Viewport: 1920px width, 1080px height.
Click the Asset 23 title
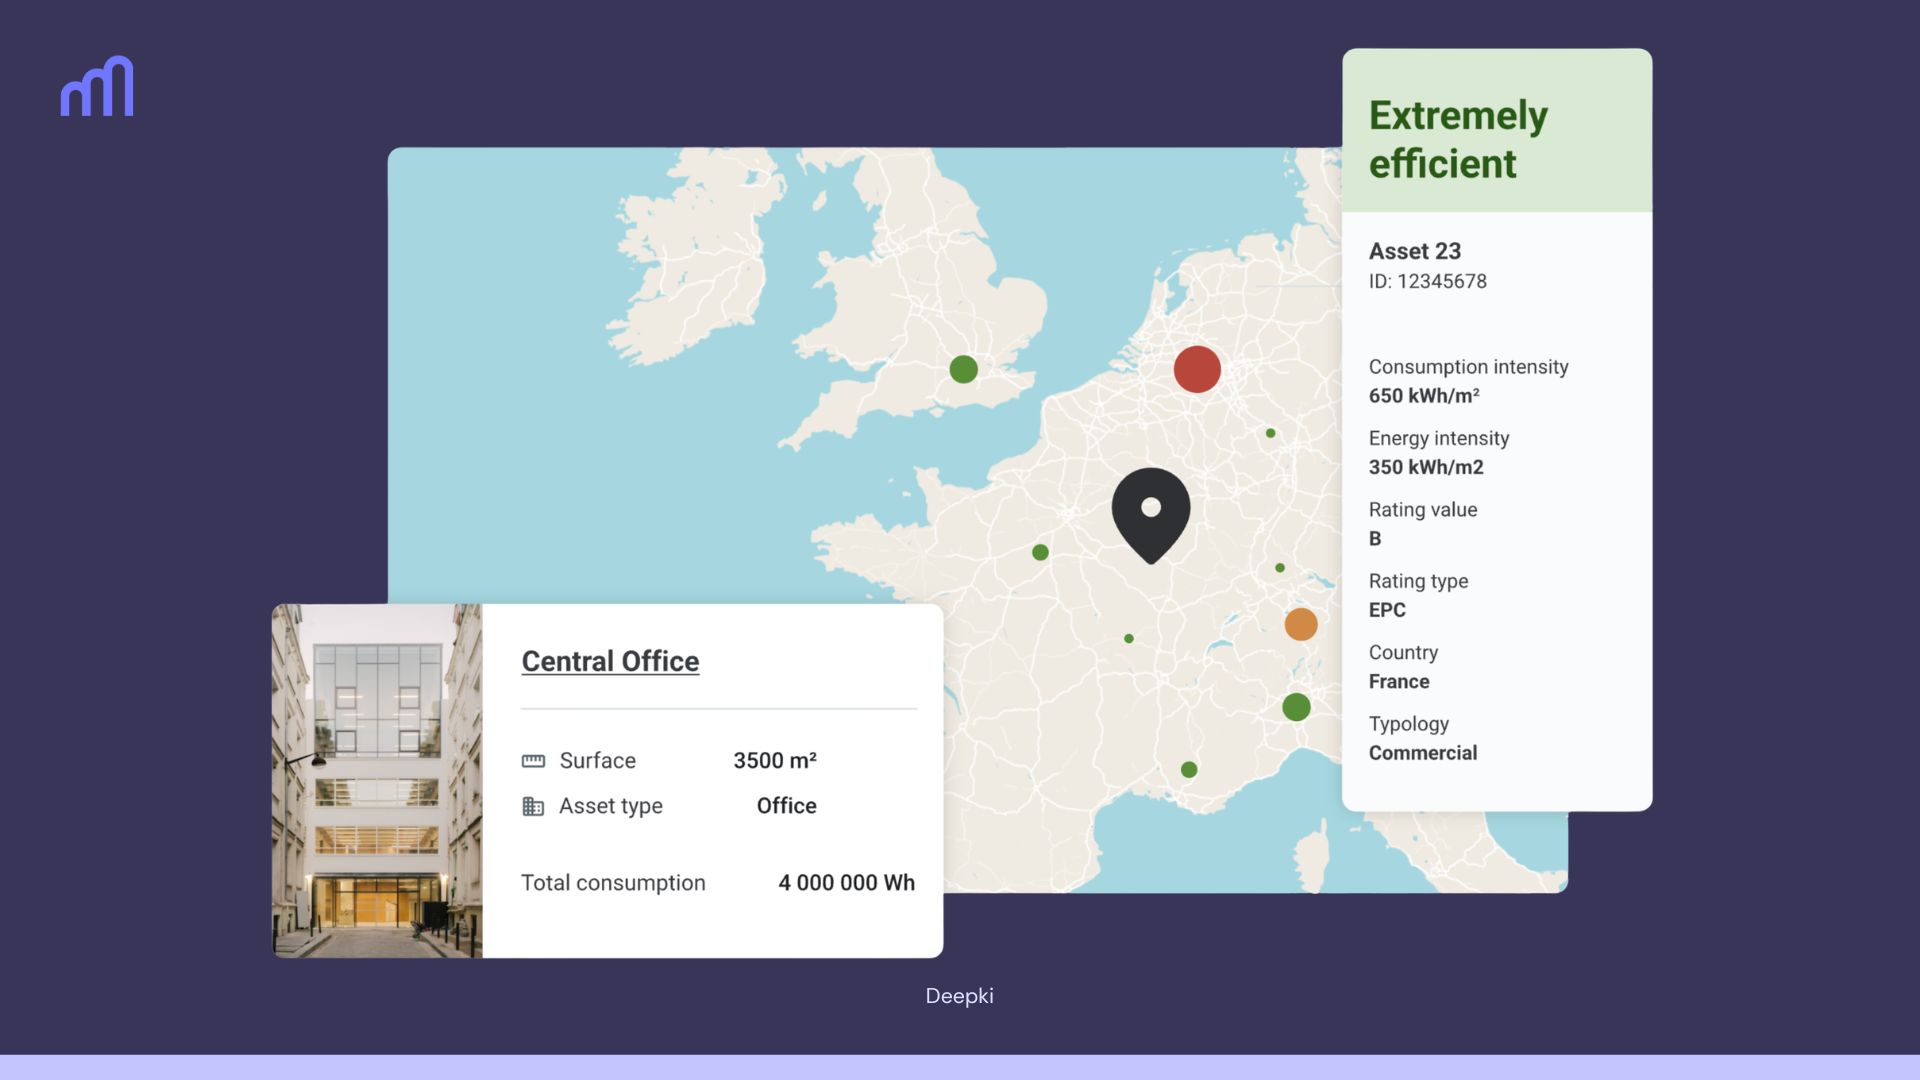click(1414, 251)
